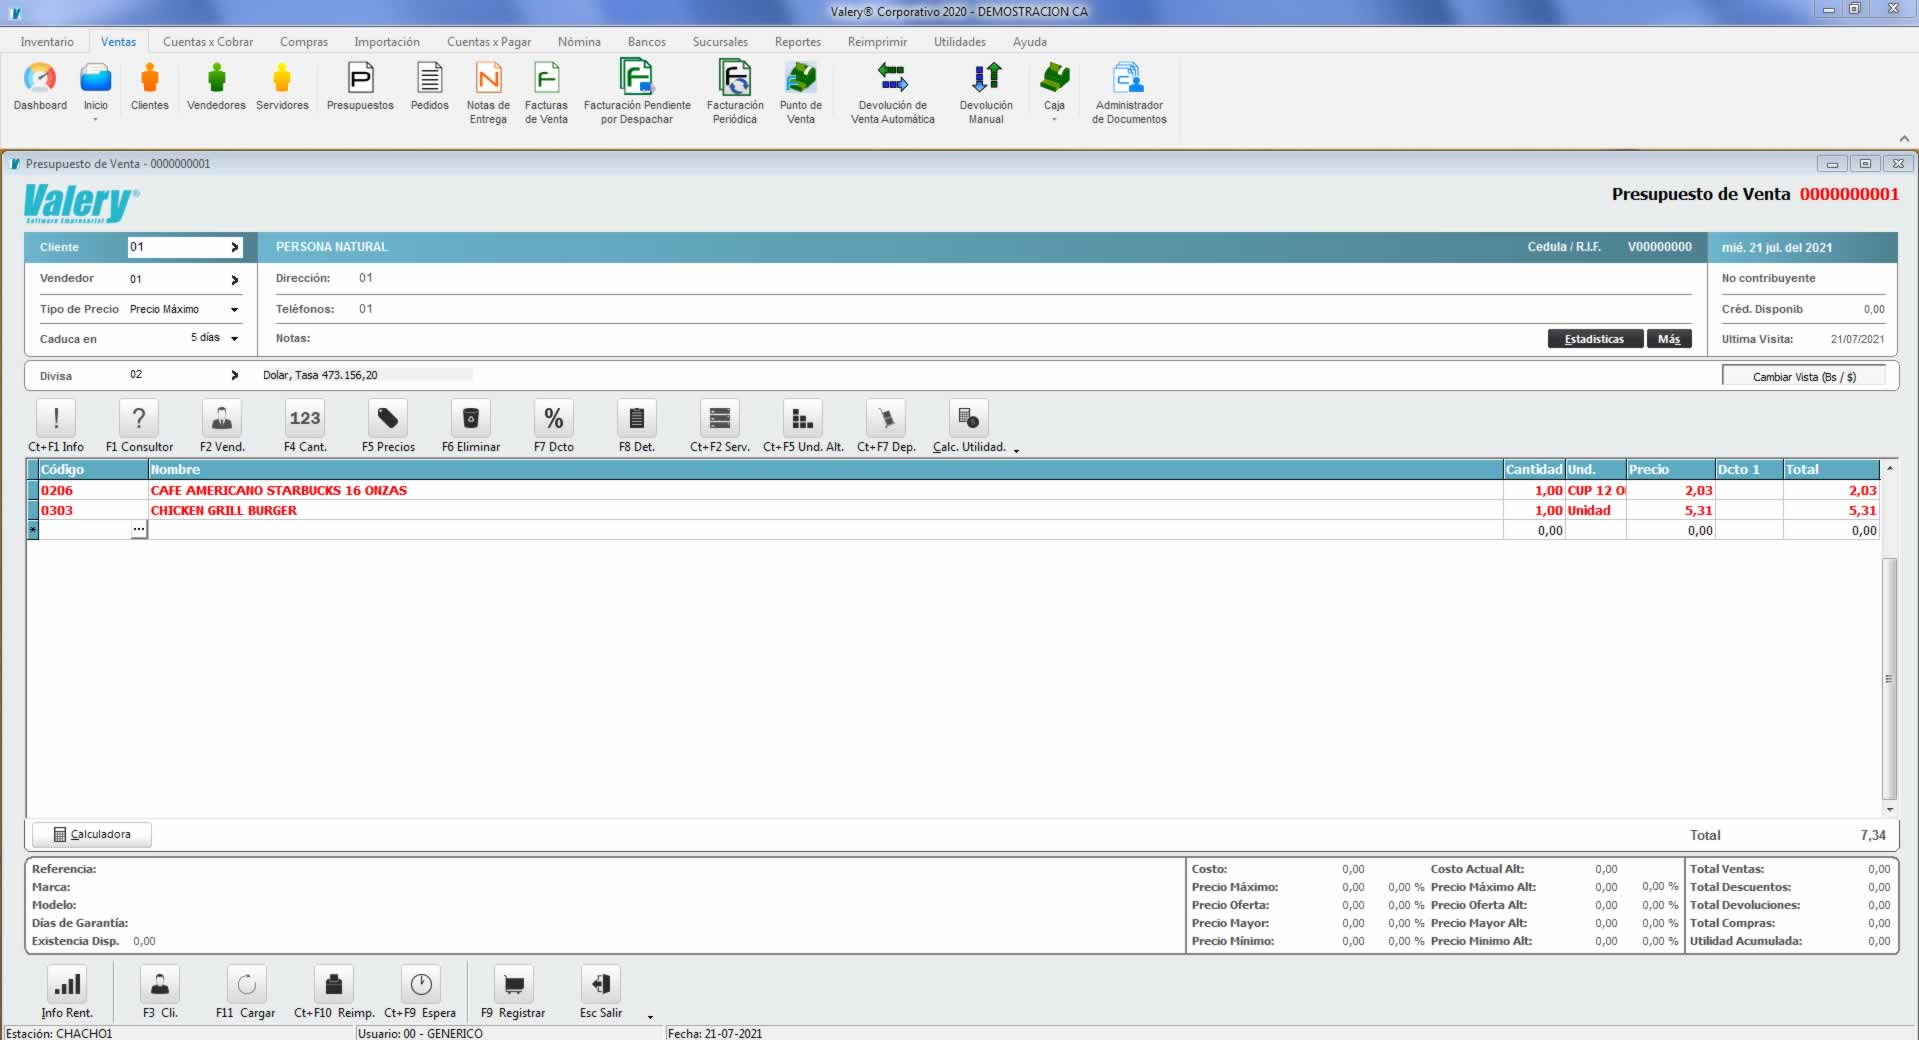The image size is (1919, 1040).
Task: Expand the Caja dropdown arrow
Action: [x=1054, y=120]
